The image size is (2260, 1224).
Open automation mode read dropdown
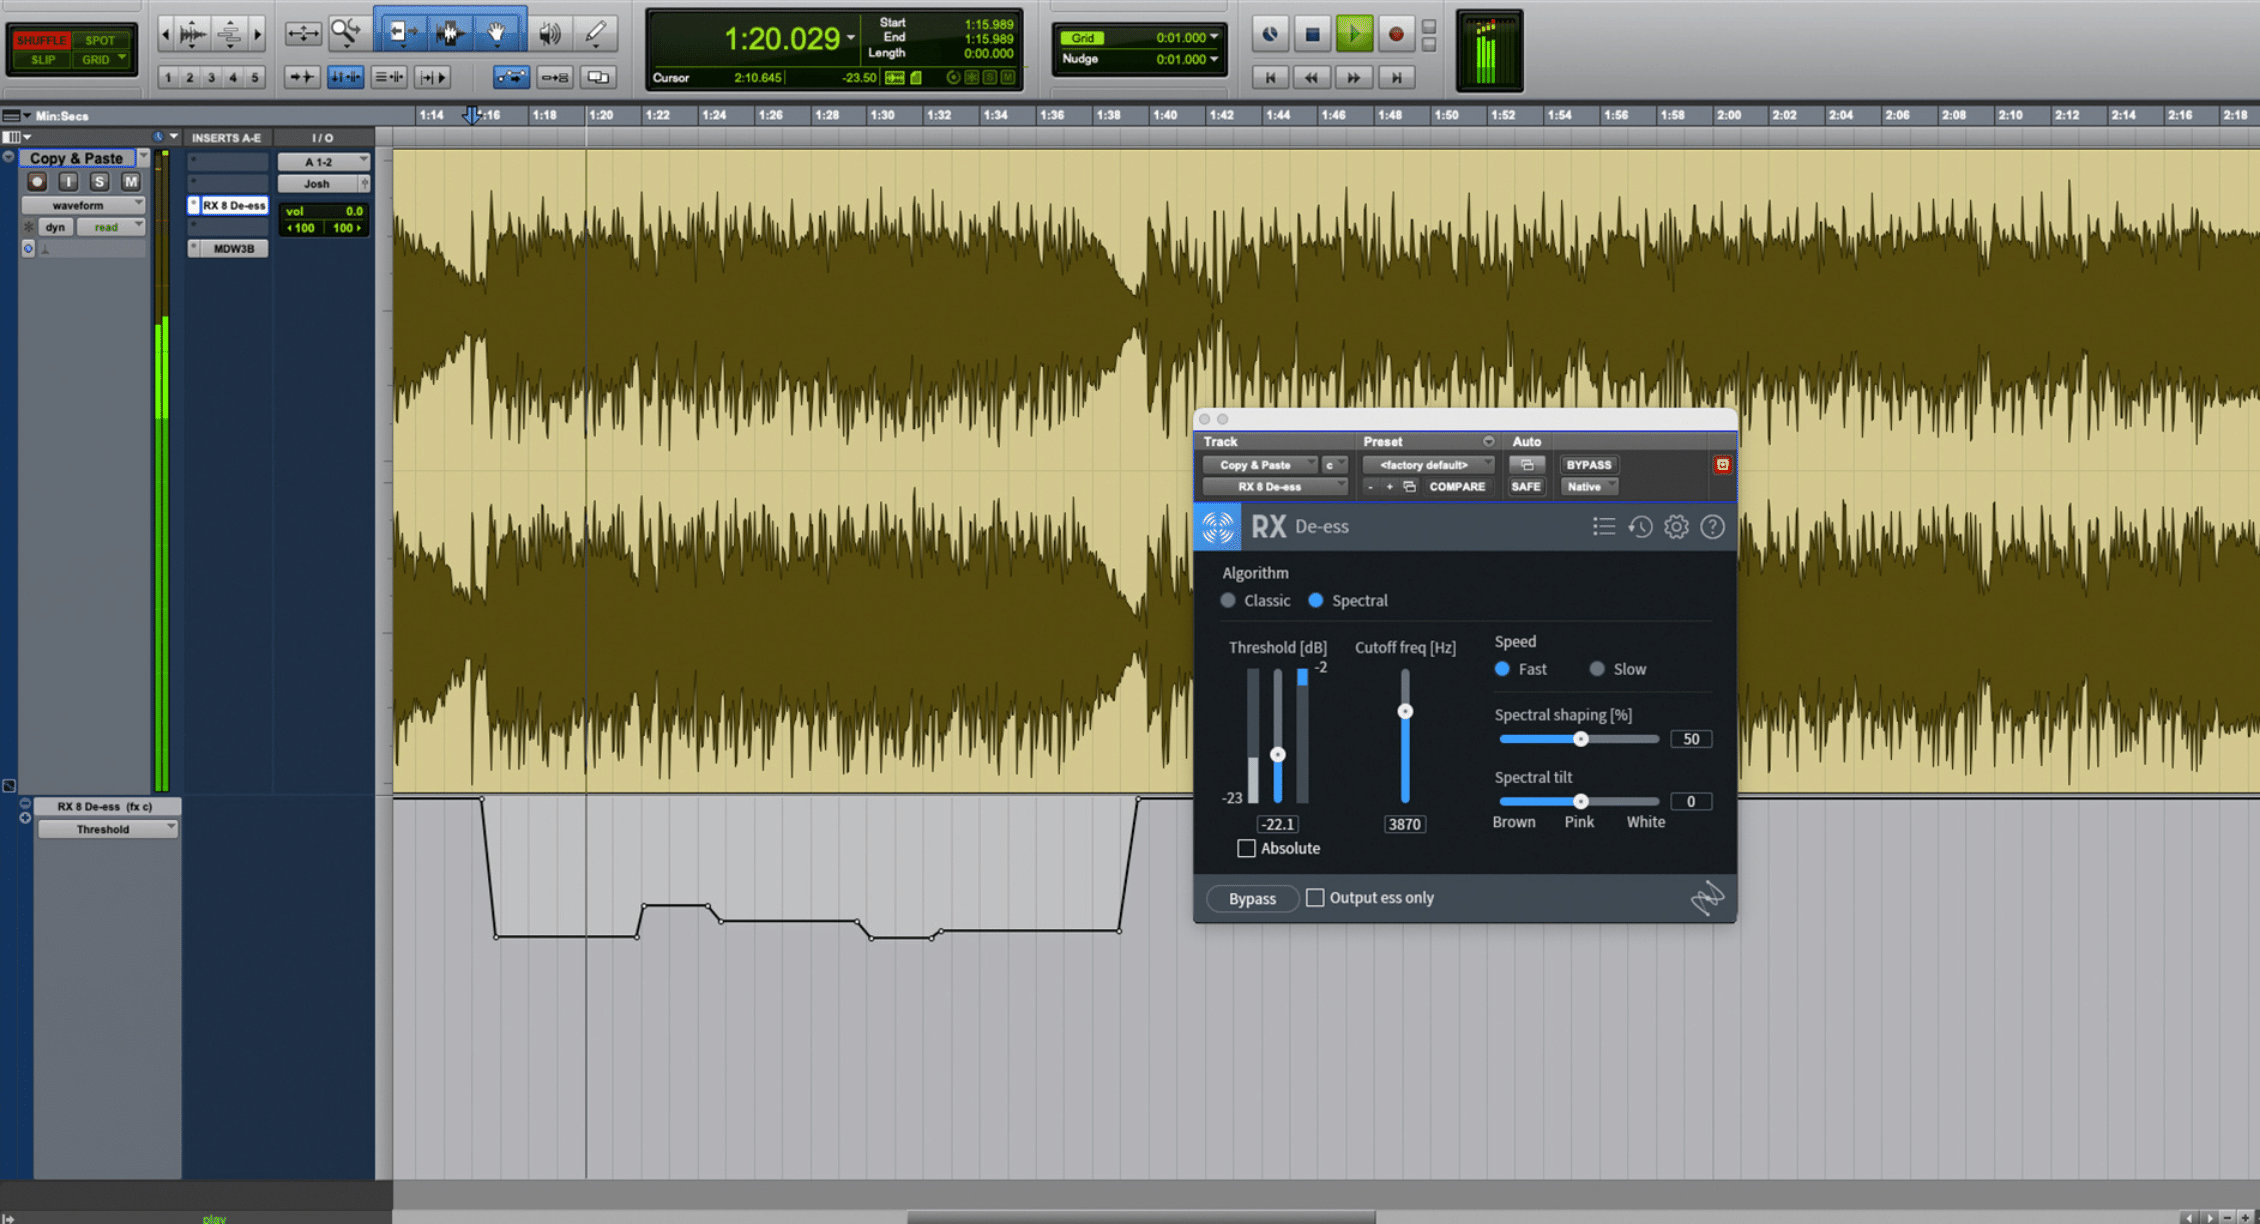point(111,227)
